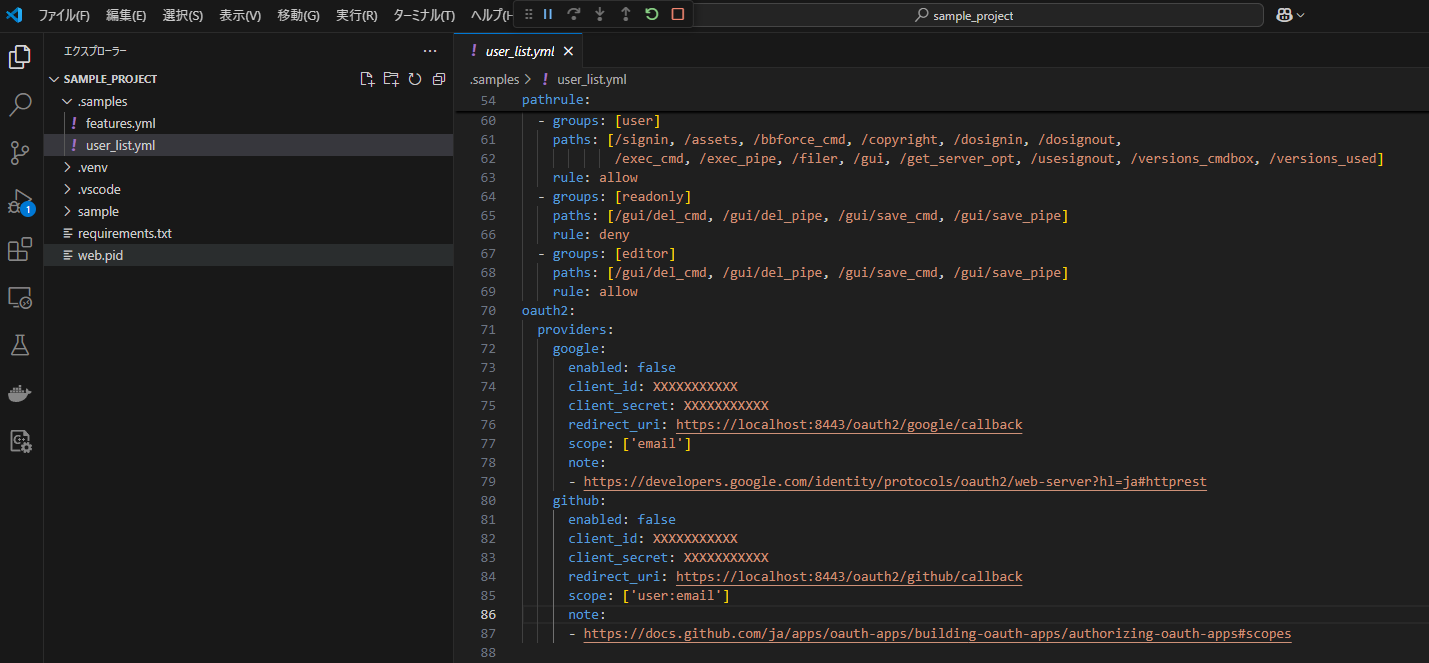
Task: Open the Search view in the activity bar
Action: coord(20,105)
